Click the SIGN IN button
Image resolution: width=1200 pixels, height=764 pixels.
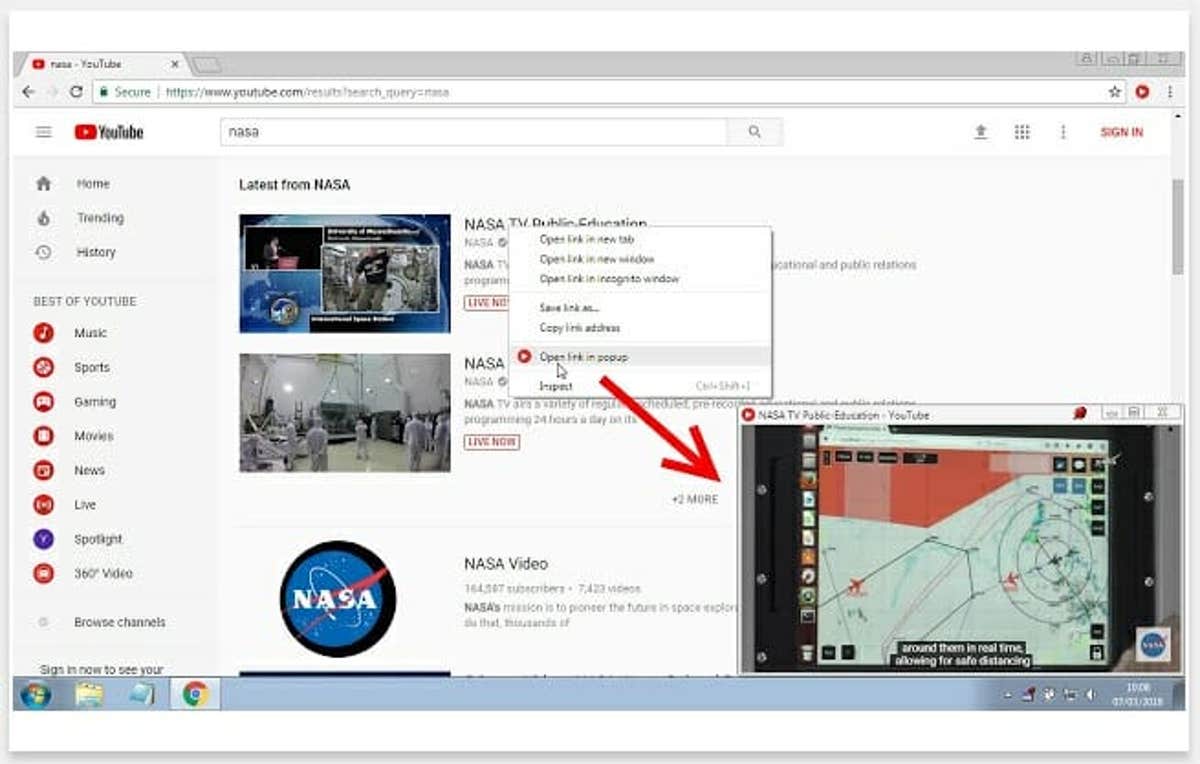click(1121, 132)
